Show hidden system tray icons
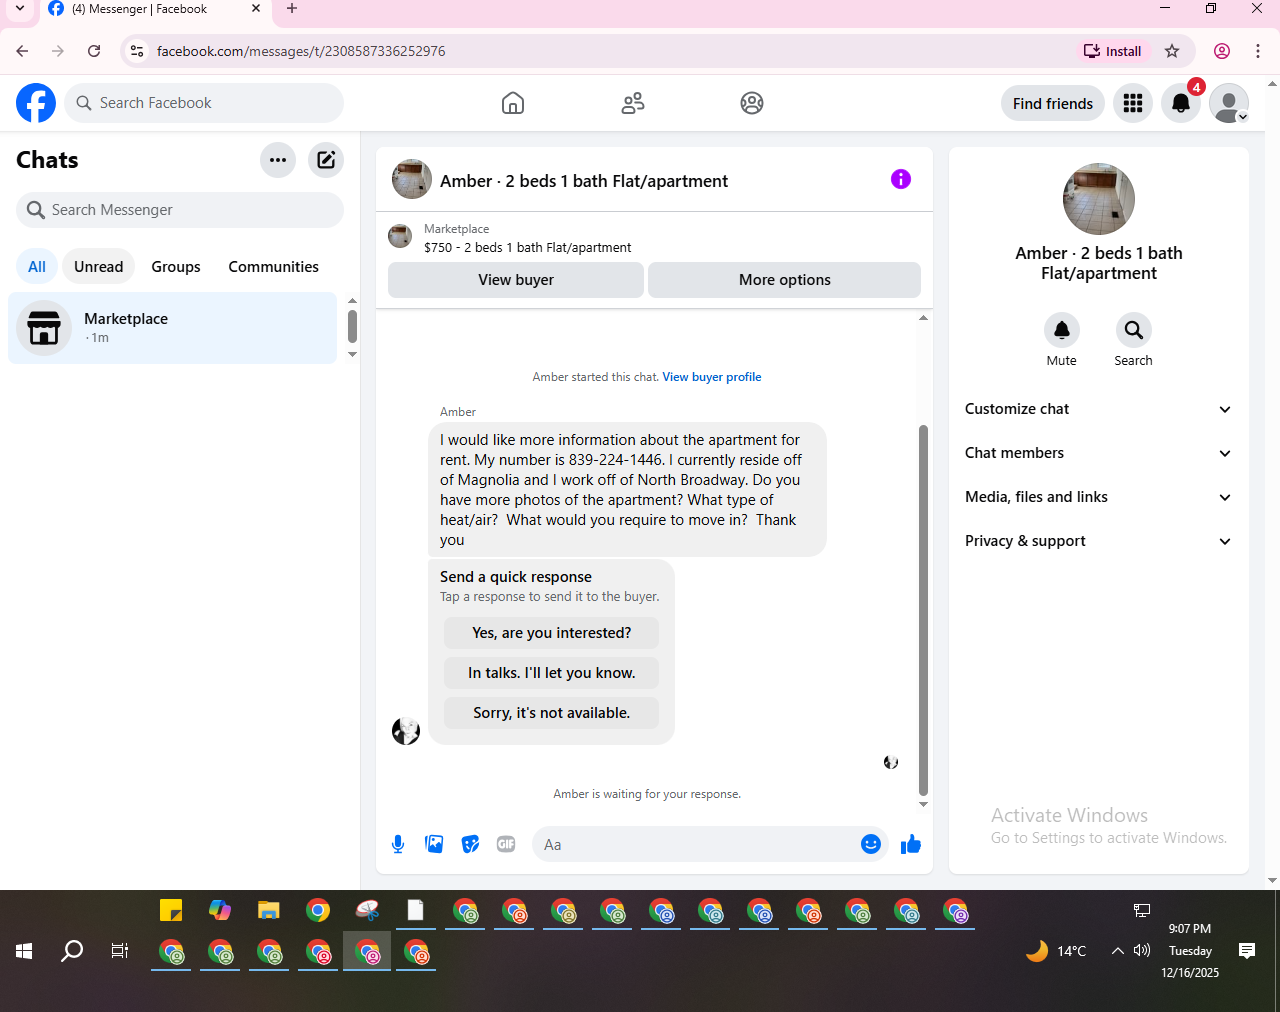Image resolution: width=1280 pixels, height=1012 pixels. point(1117,951)
